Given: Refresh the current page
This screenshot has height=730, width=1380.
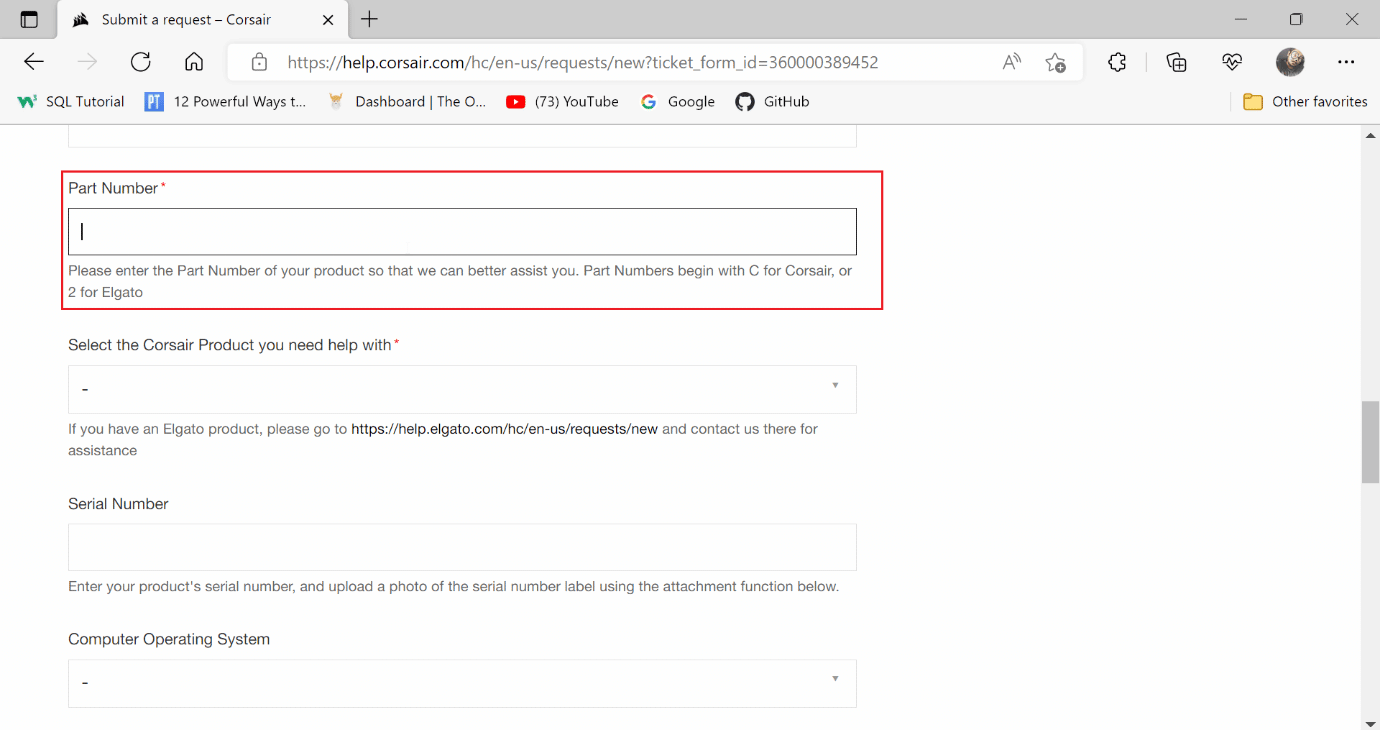Looking at the screenshot, I should 141,62.
